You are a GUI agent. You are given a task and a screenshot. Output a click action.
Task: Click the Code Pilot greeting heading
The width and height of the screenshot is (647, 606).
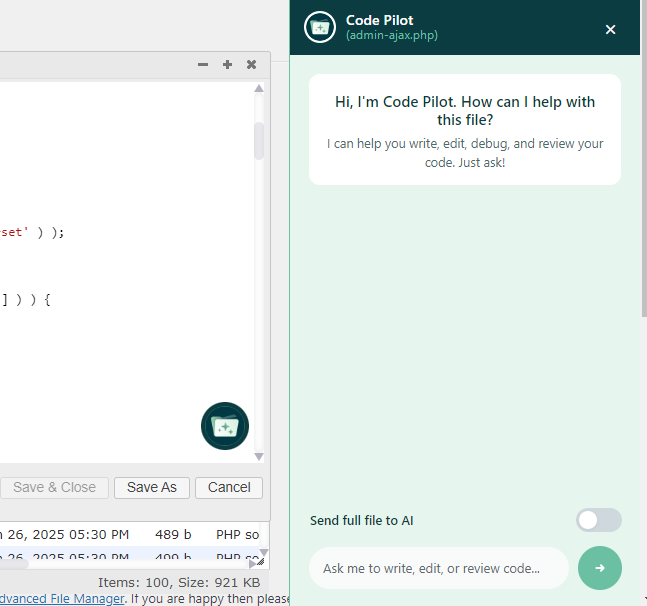465,111
